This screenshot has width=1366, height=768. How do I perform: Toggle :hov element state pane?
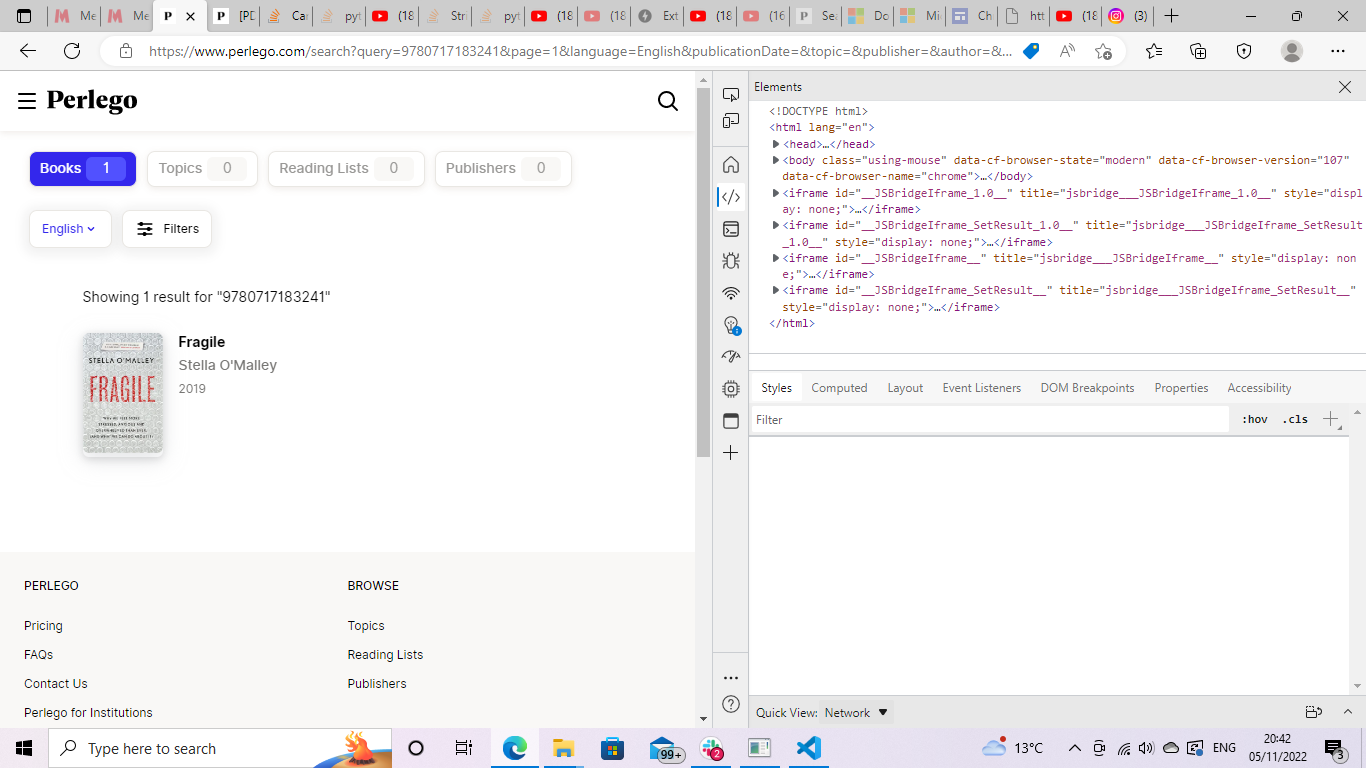pos(1254,420)
